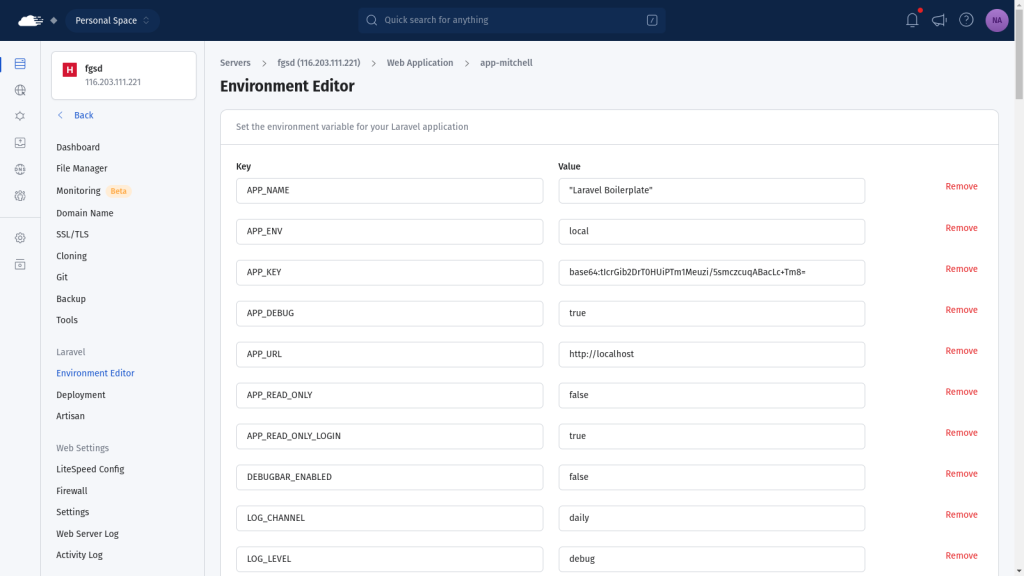Expand the Personal Space workspace switcher

112,20
